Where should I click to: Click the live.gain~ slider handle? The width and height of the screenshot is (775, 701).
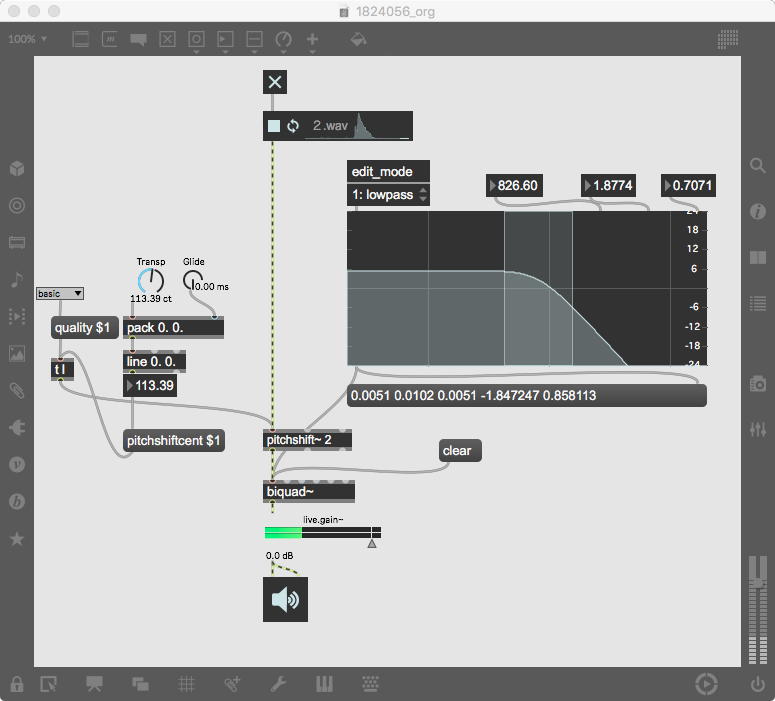pyautogui.click(x=372, y=543)
